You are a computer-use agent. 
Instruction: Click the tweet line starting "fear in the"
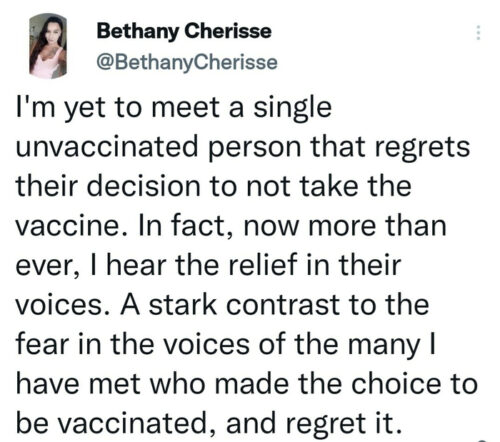click(226, 345)
